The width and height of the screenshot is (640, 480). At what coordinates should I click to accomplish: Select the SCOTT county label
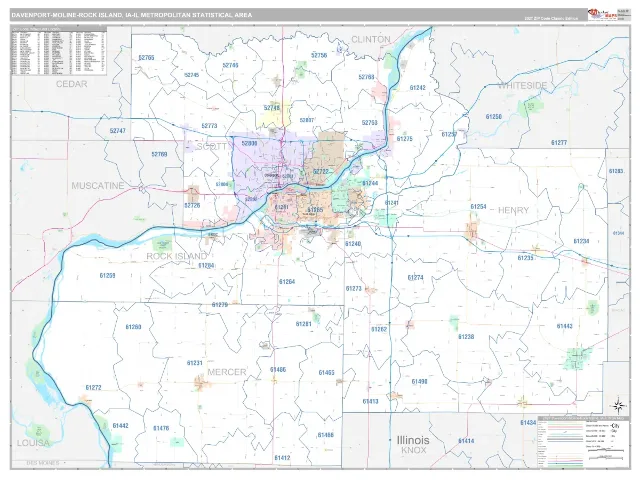(212, 147)
